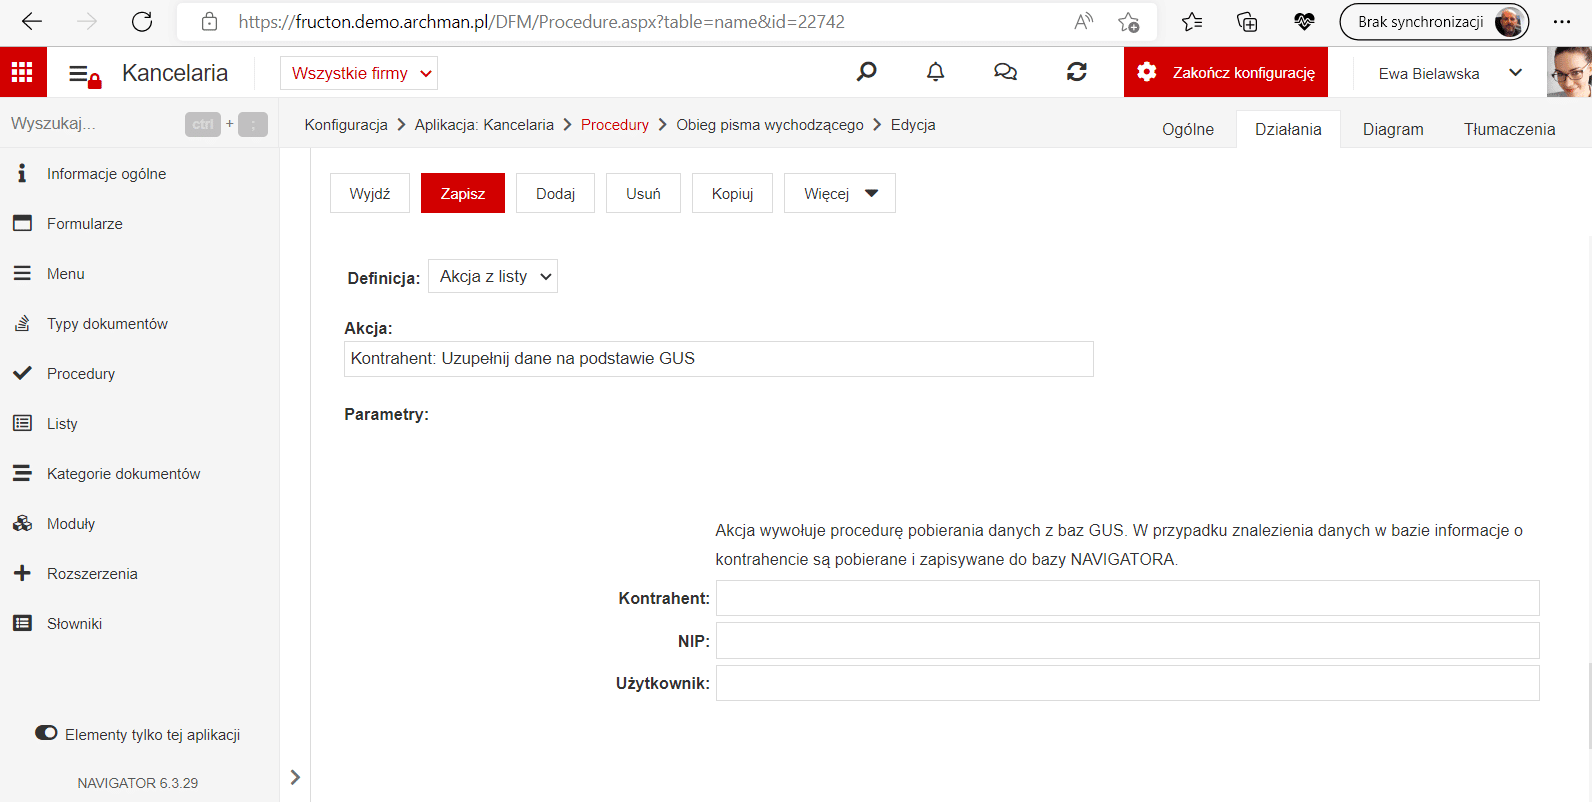Click the locked menu hamburger icon
This screenshot has height=802, width=1592.
(85, 75)
